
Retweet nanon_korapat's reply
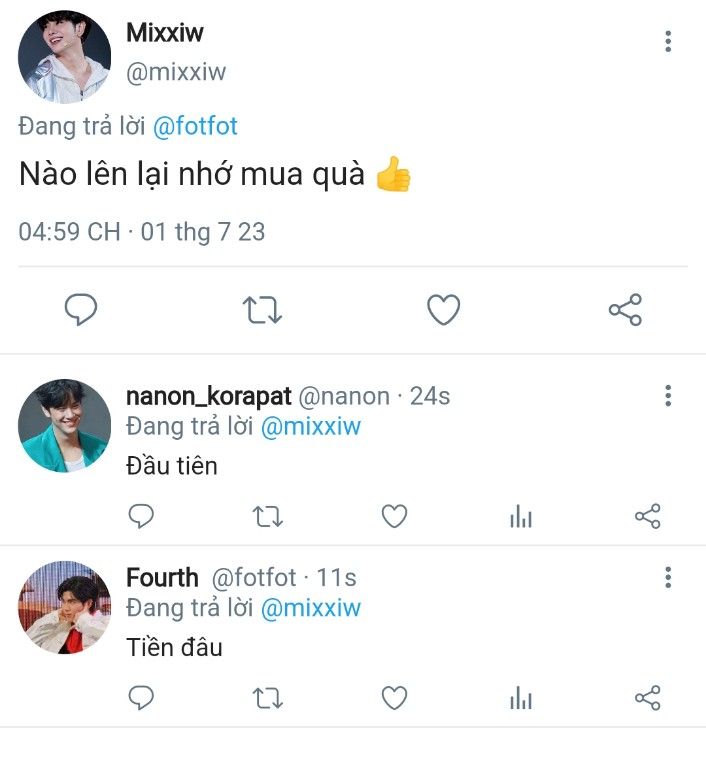click(x=267, y=516)
